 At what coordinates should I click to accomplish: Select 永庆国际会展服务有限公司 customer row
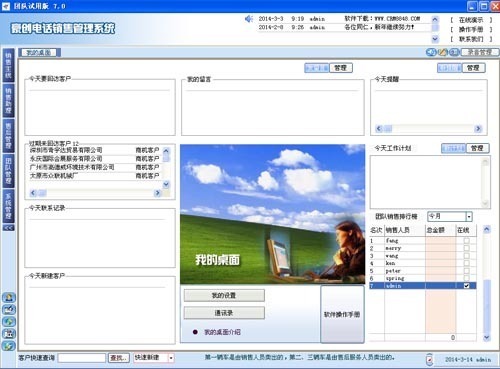[95, 159]
